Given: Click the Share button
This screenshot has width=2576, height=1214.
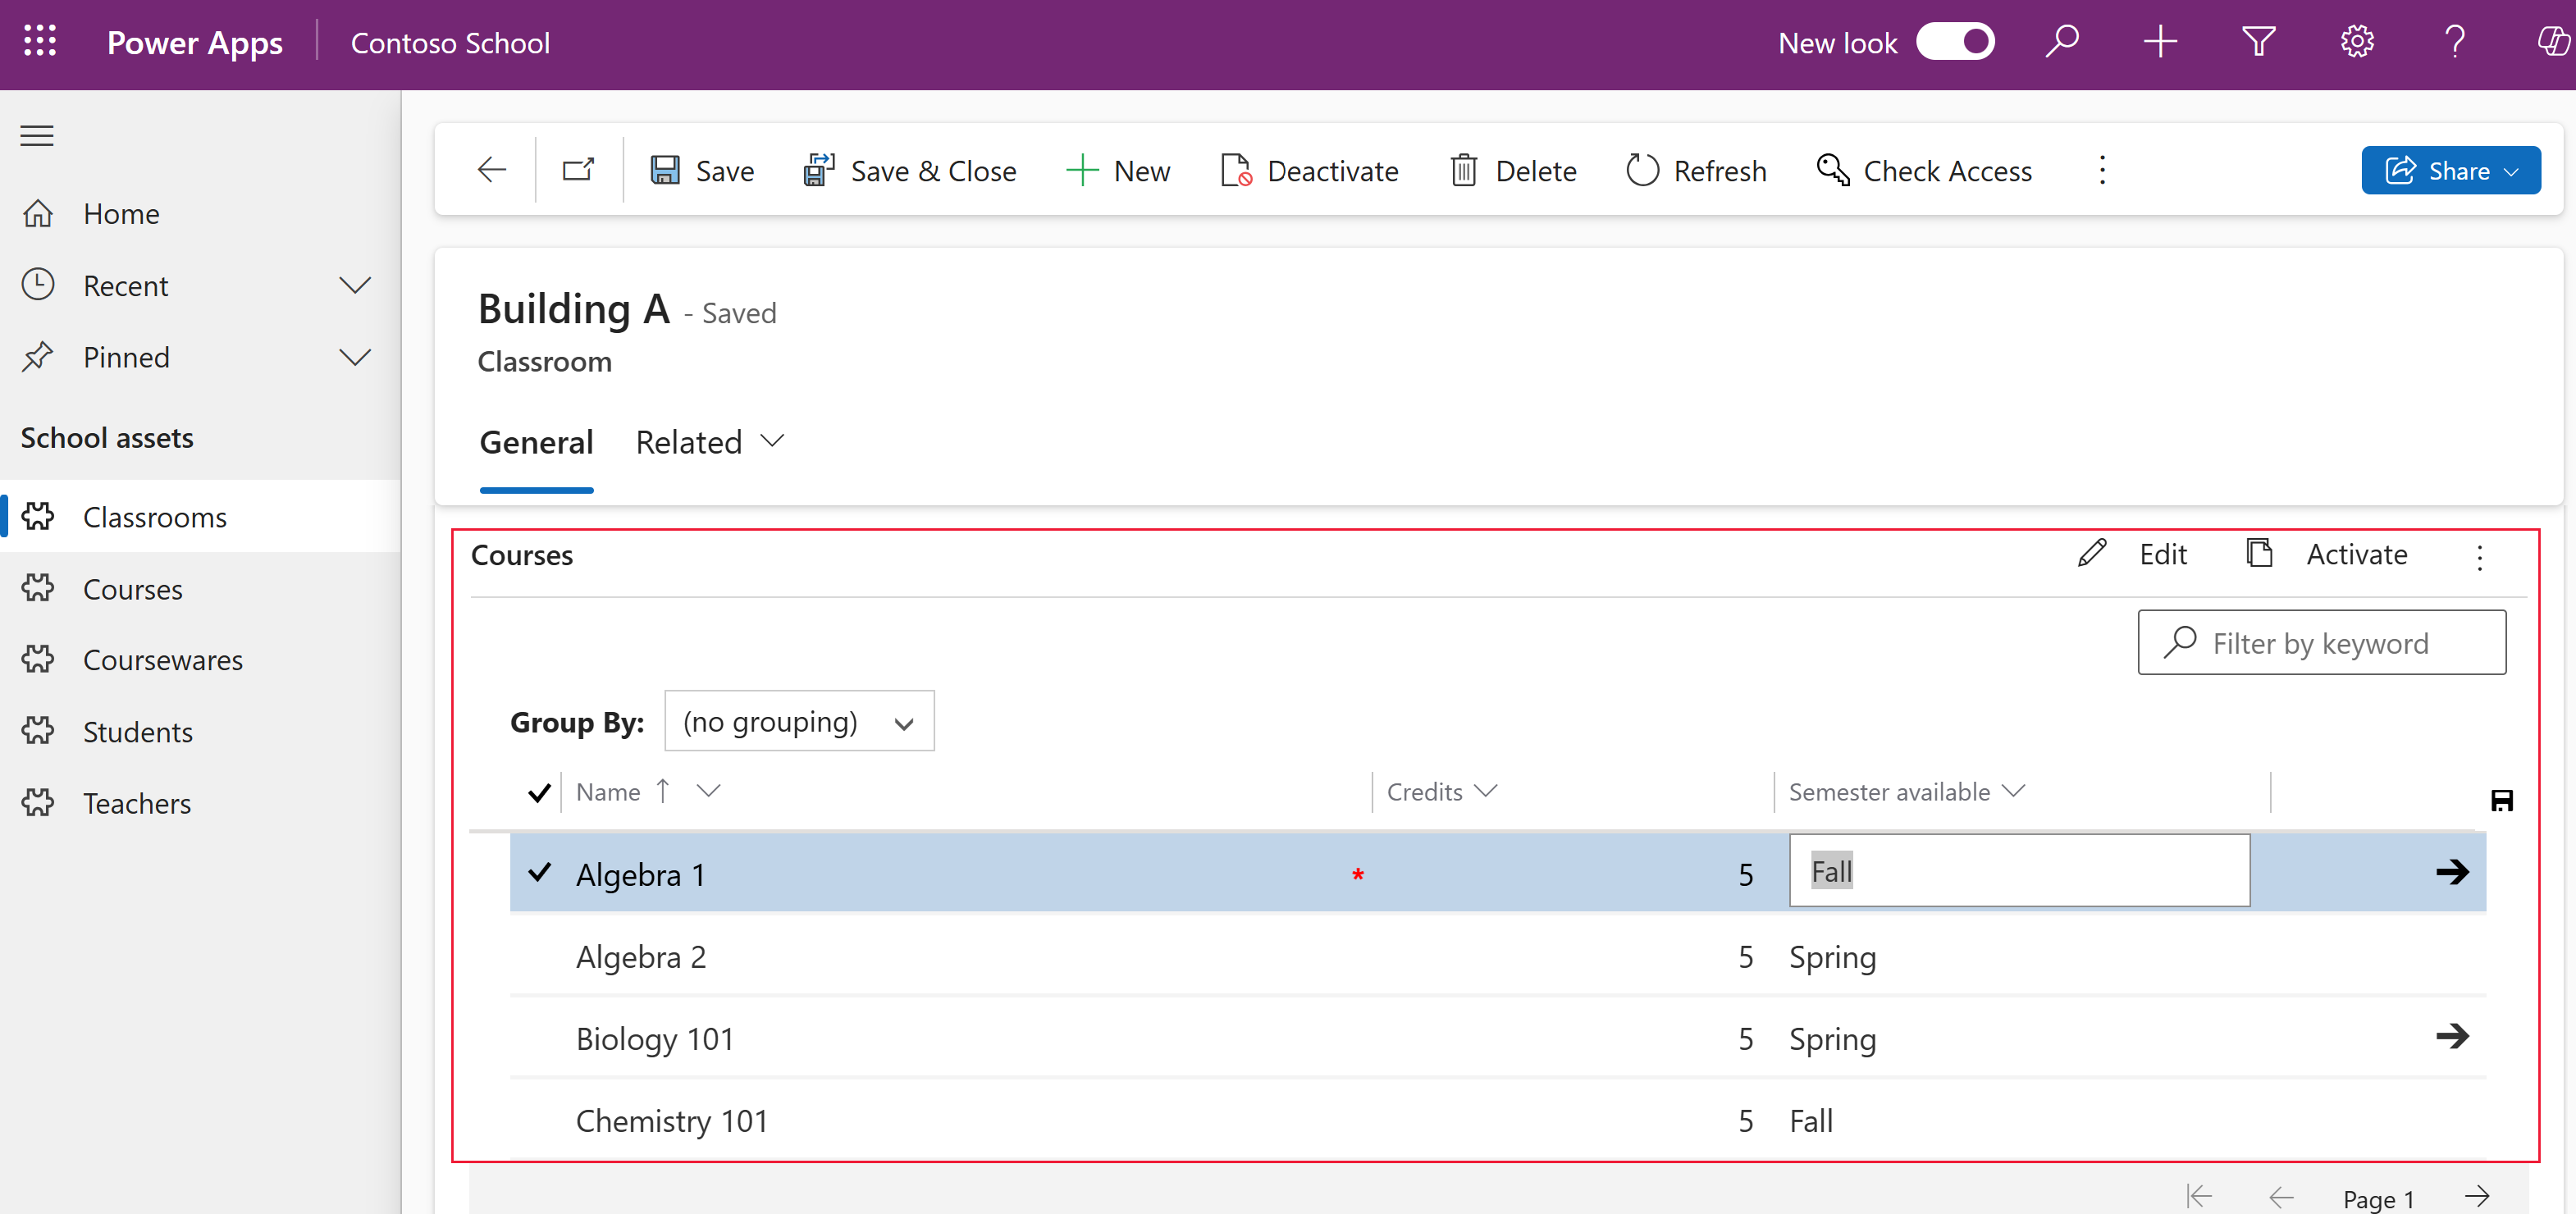Looking at the screenshot, I should tap(2451, 171).
